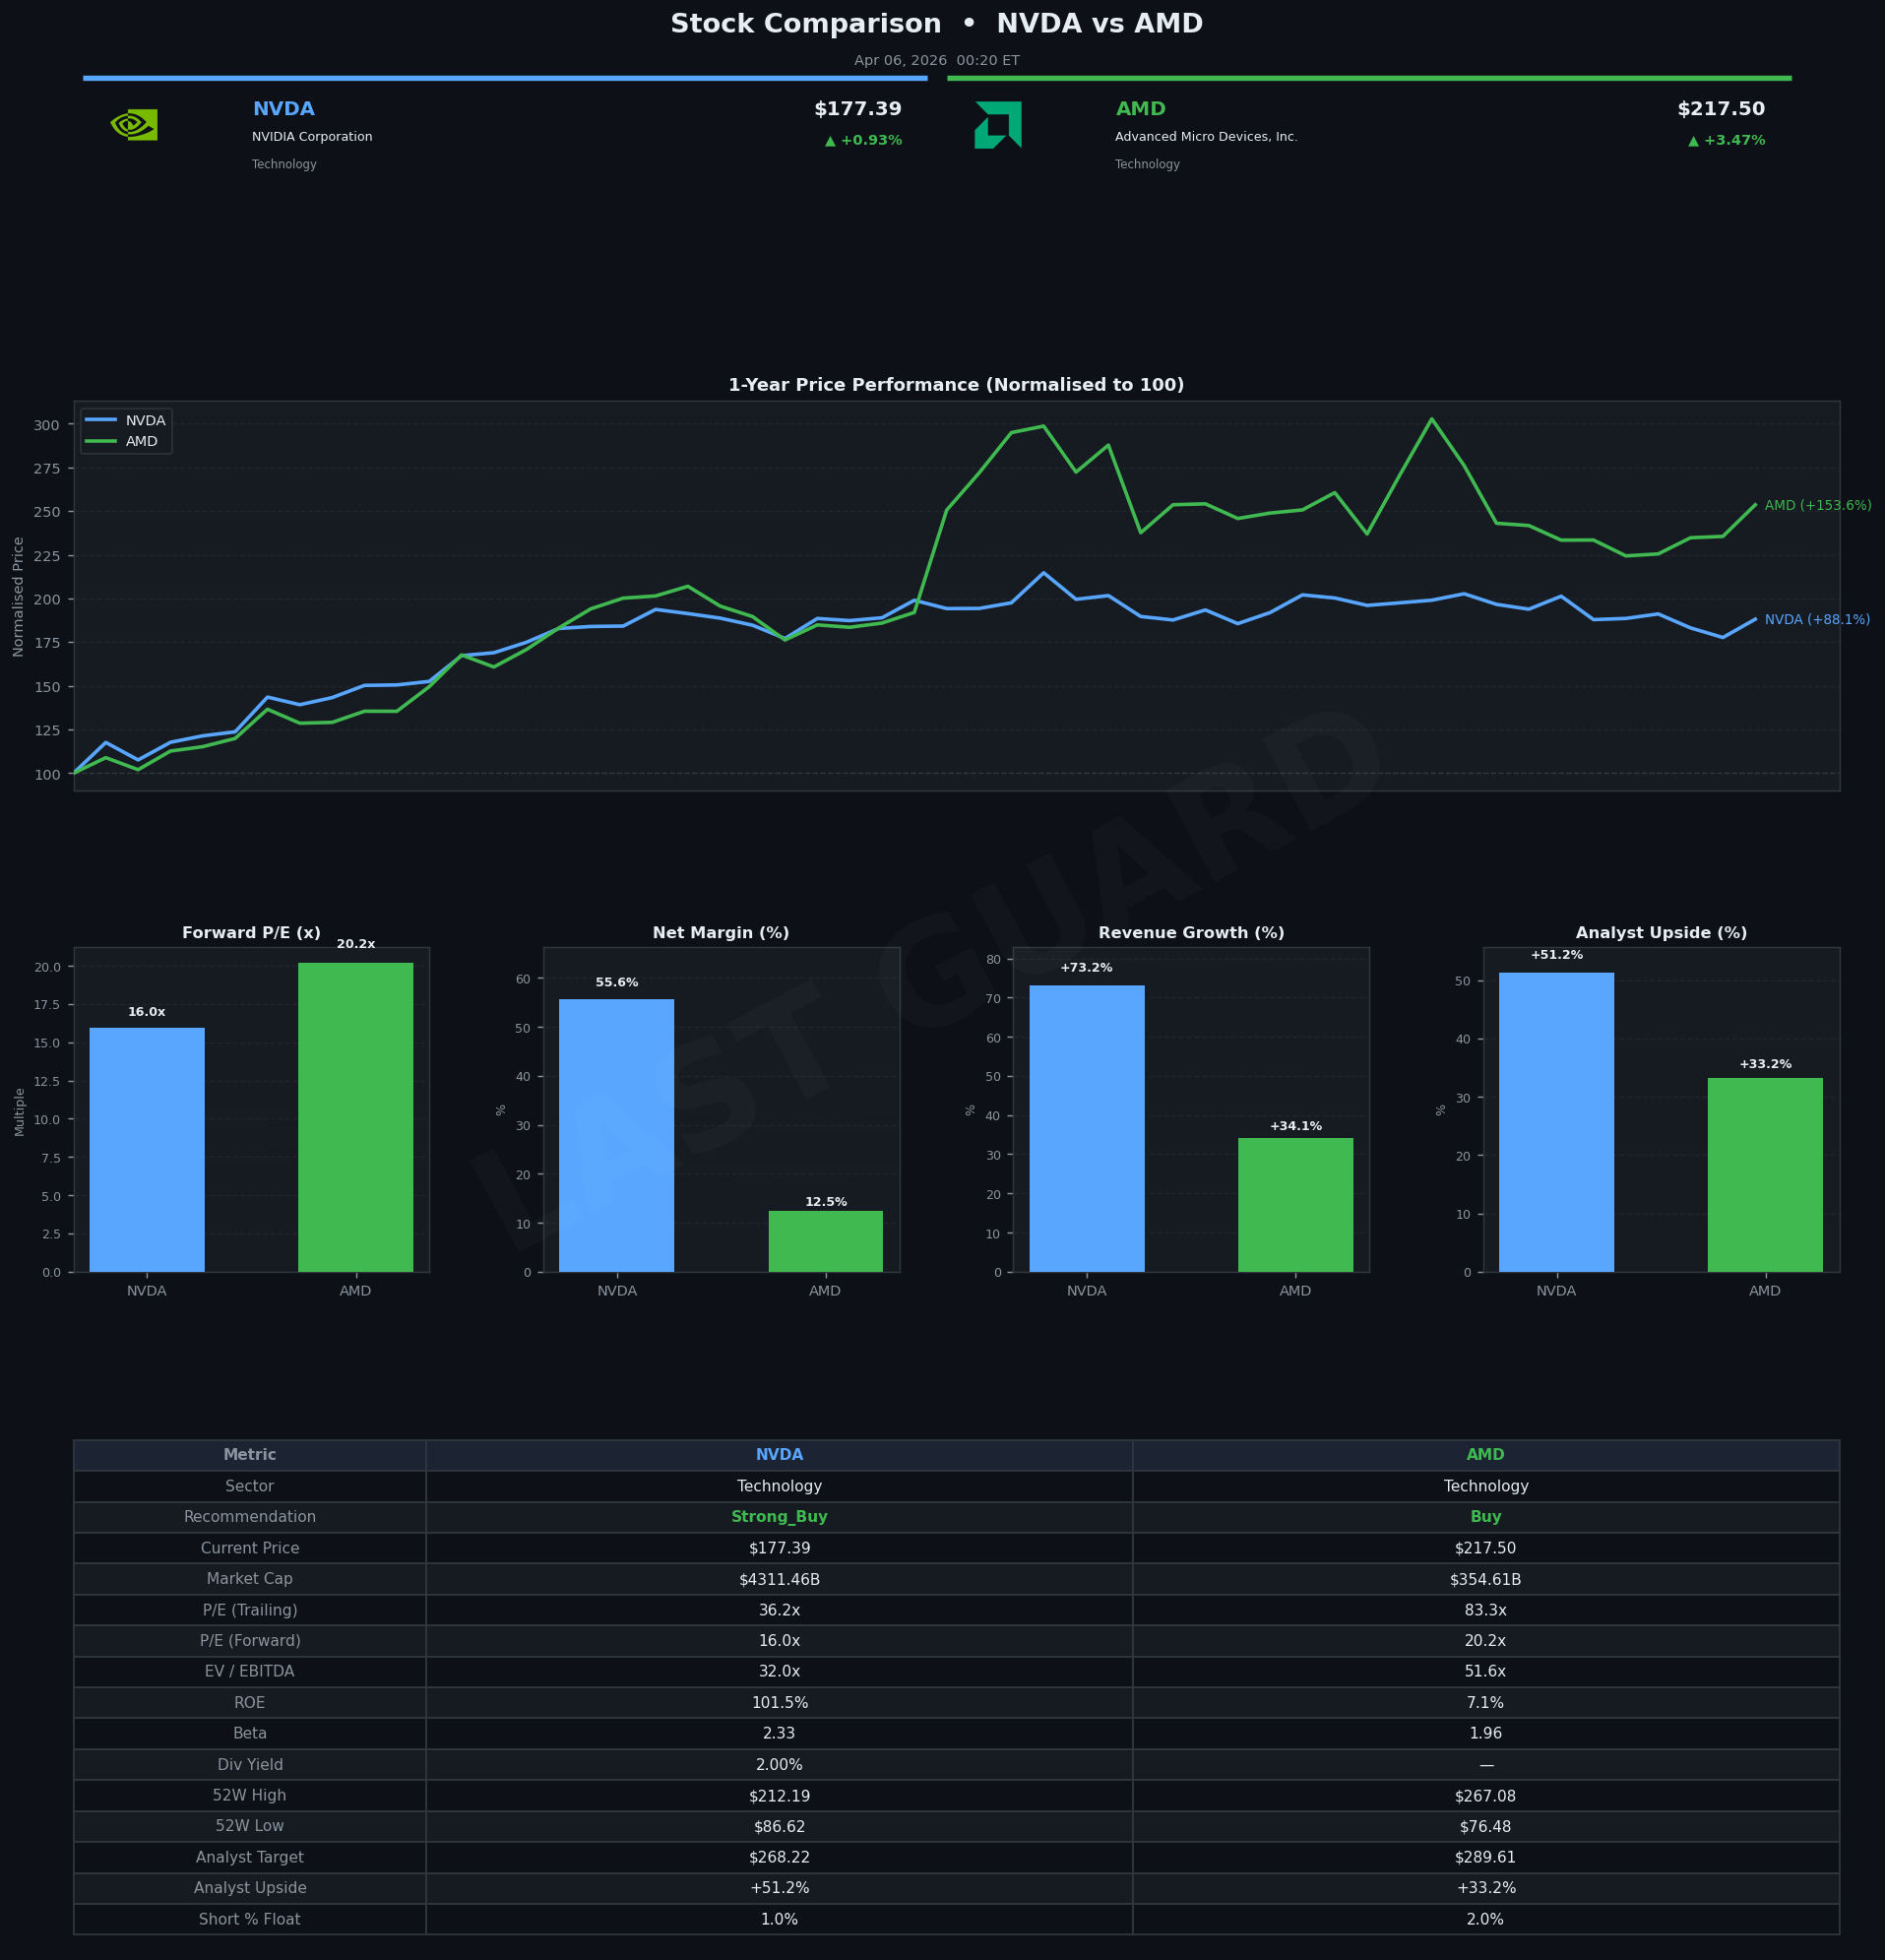Click the Strong_Buy recommendation cell
The image size is (1885, 1960).
pos(779,1517)
